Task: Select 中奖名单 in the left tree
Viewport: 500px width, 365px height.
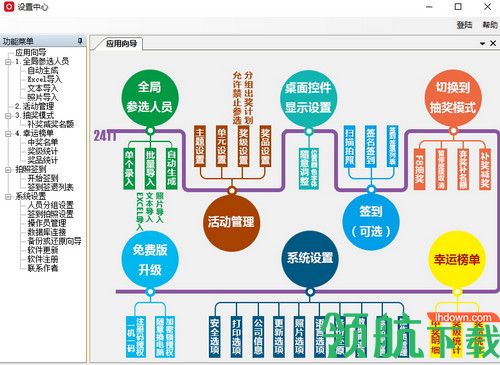Action: [43, 142]
